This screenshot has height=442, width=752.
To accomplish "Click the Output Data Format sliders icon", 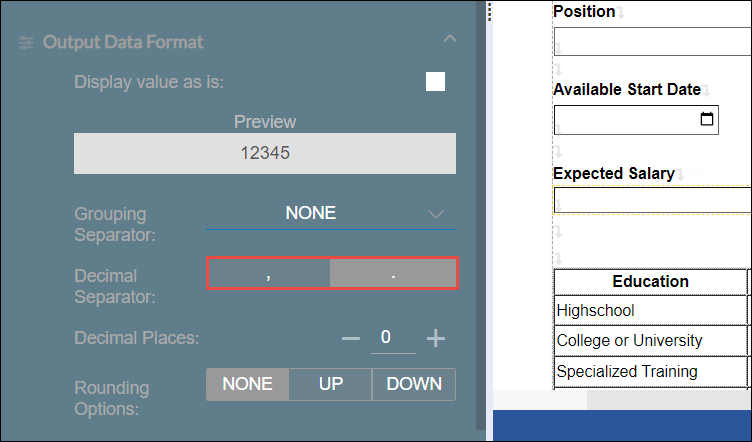I will (x=26, y=43).
